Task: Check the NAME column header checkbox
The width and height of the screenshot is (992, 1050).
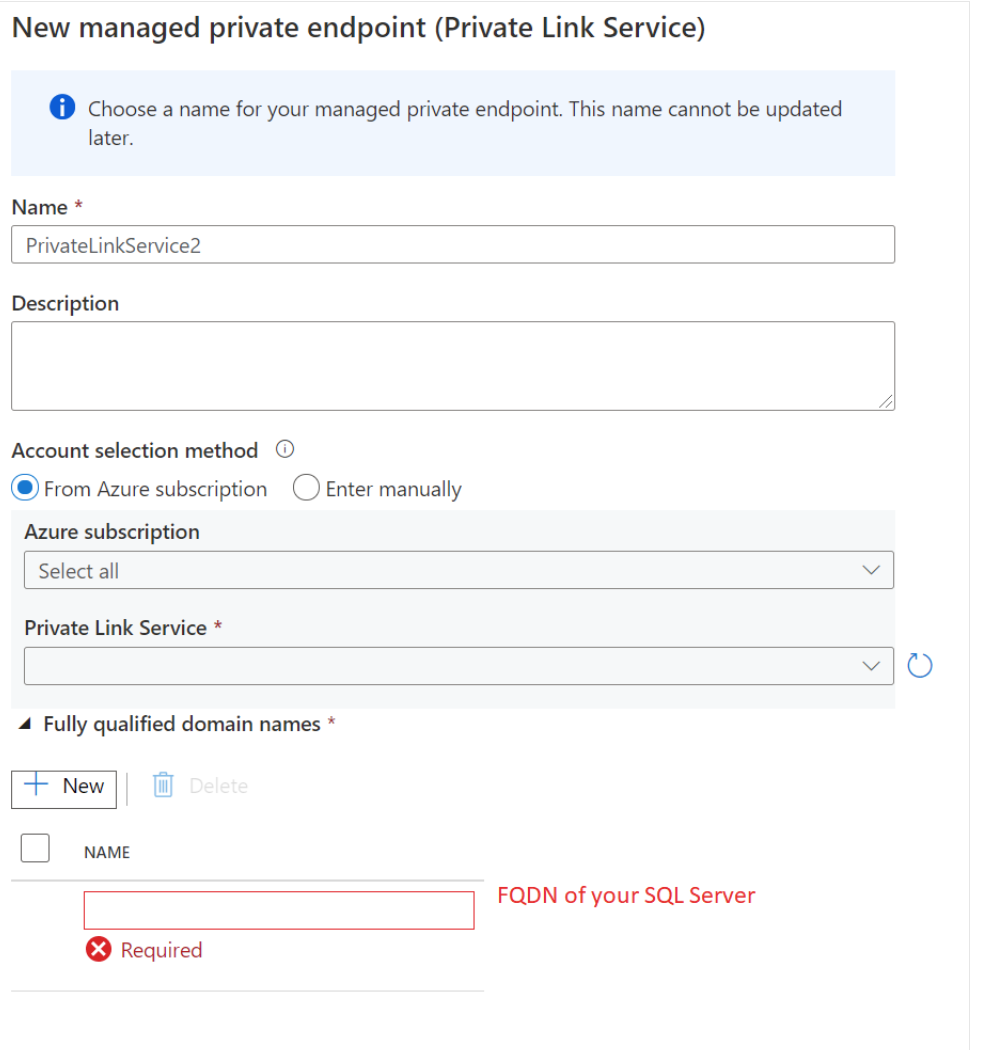Action: tap(35, 848)
